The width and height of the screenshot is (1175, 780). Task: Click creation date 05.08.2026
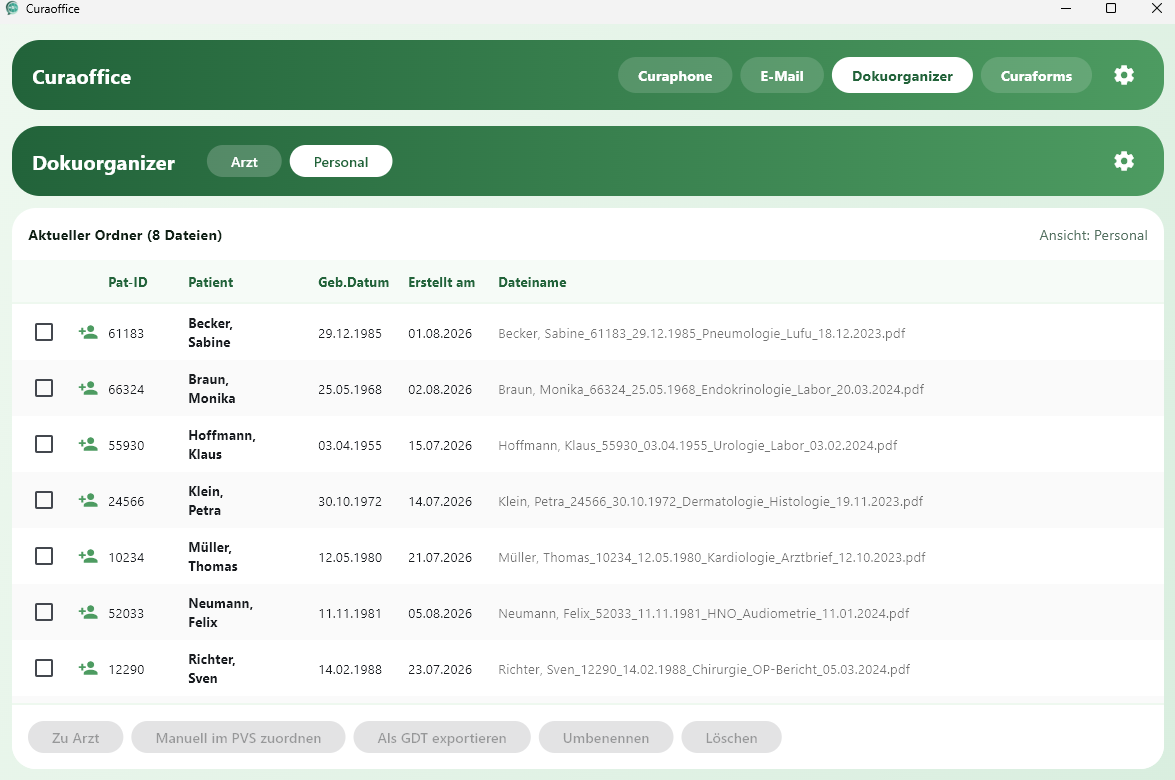click(440, 614)
